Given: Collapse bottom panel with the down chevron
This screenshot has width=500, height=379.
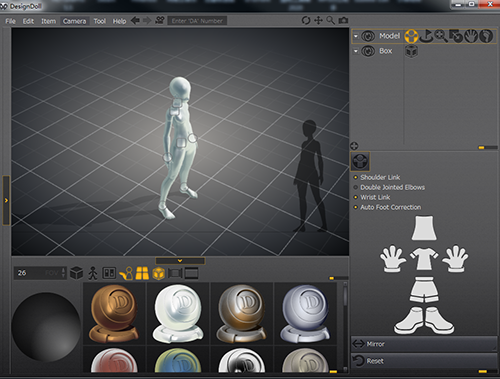Looking at the screenshot, I should (x=180, y=261).
